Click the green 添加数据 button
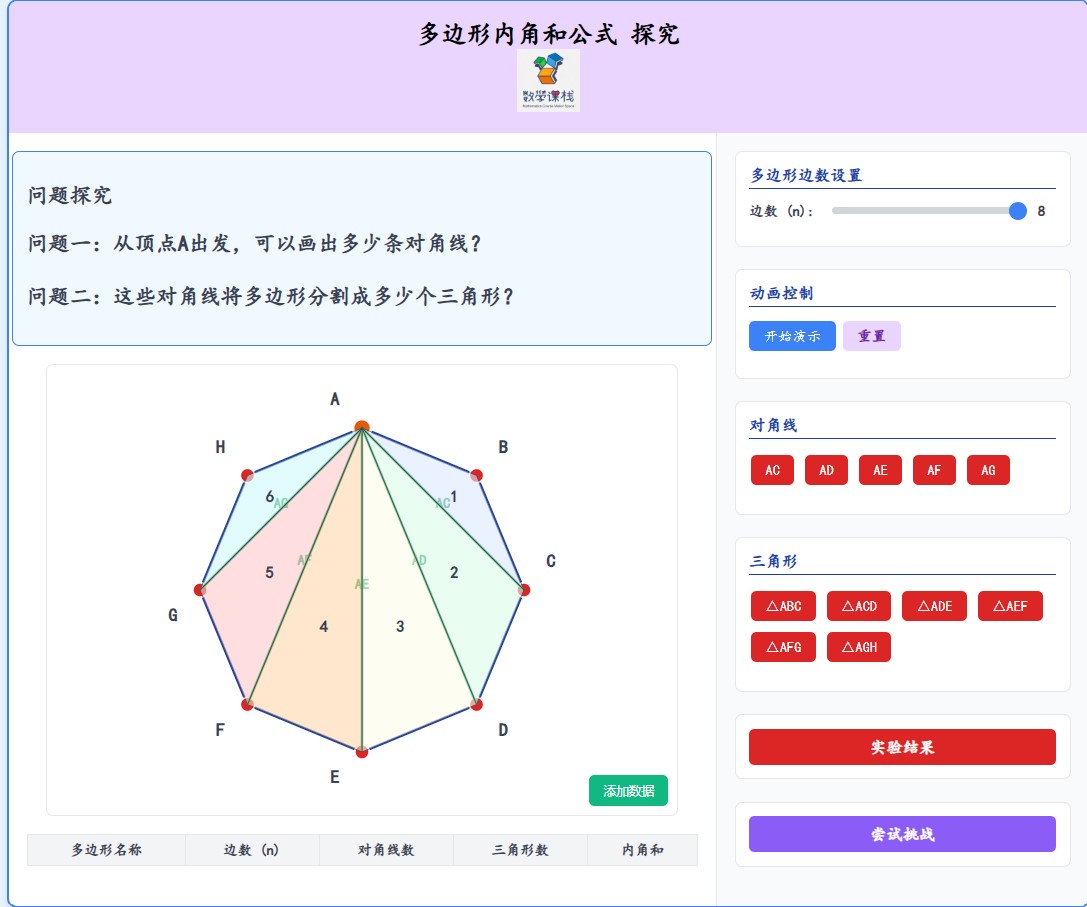1087x907 pixels. 628,790
